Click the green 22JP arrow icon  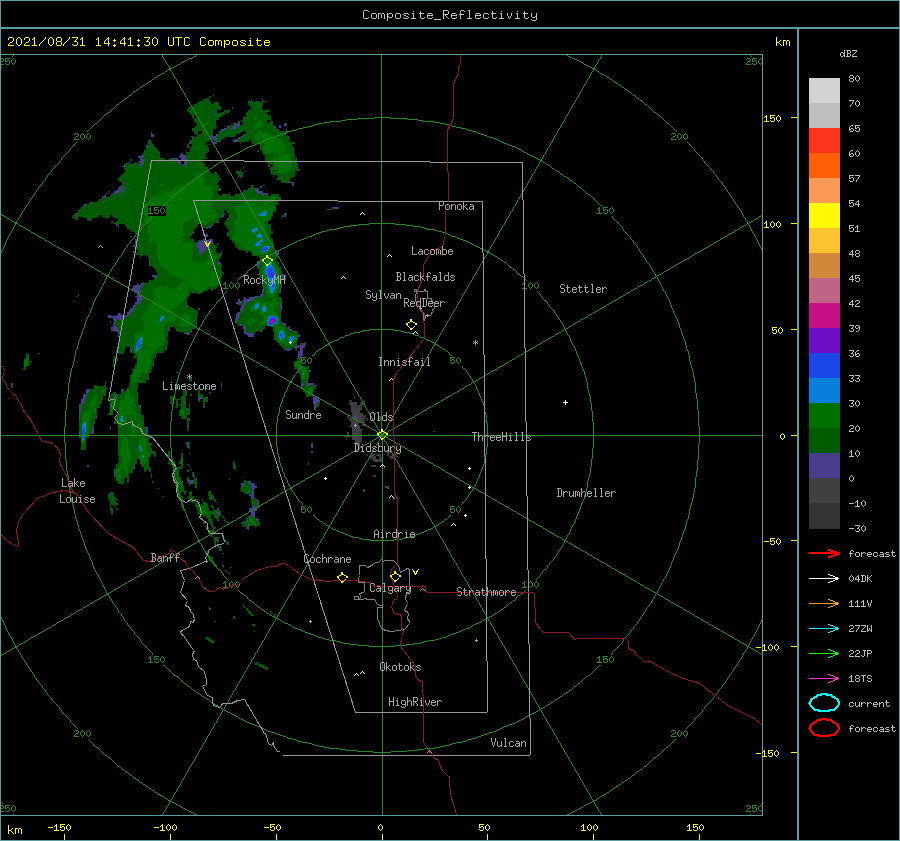[x=824, y=653]
